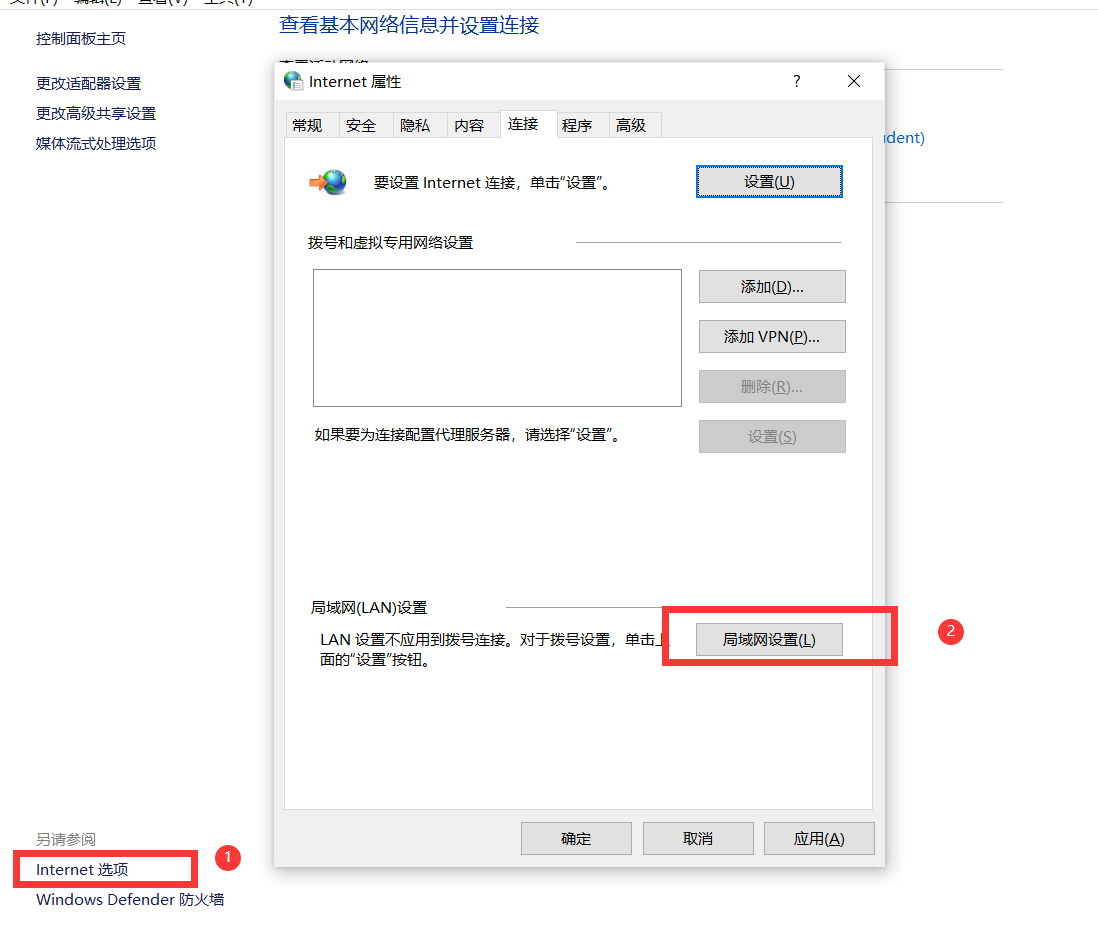Click the globe icon next to Internet connection text
Viewport: 1098px width, 926px height.
tap(329, 181)
